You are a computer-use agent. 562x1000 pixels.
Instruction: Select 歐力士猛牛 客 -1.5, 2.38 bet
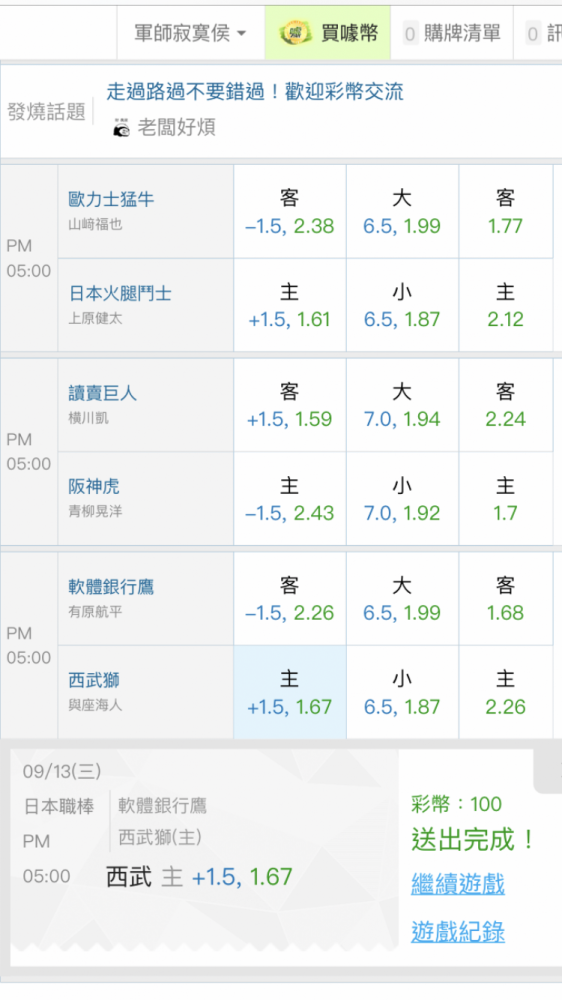pos(290,212)
